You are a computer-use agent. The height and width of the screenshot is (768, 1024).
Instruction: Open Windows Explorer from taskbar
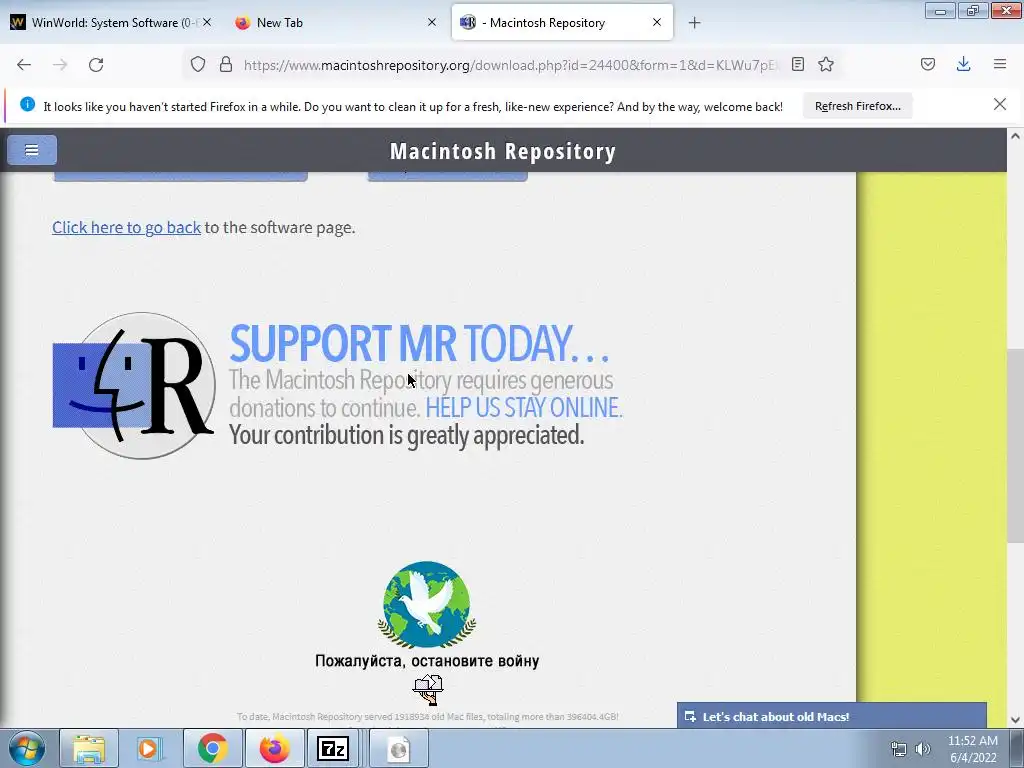(x=89, y=748)
